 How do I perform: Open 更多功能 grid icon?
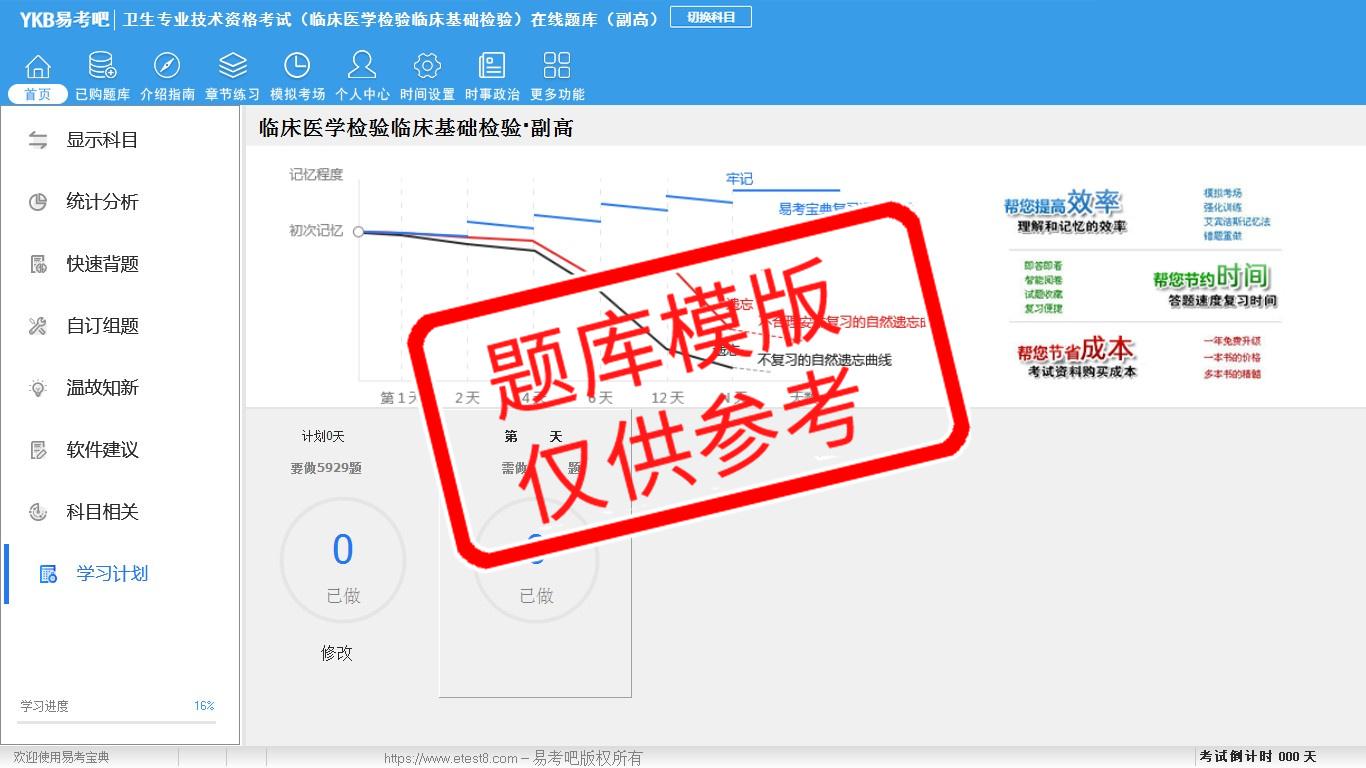[557, 67]
